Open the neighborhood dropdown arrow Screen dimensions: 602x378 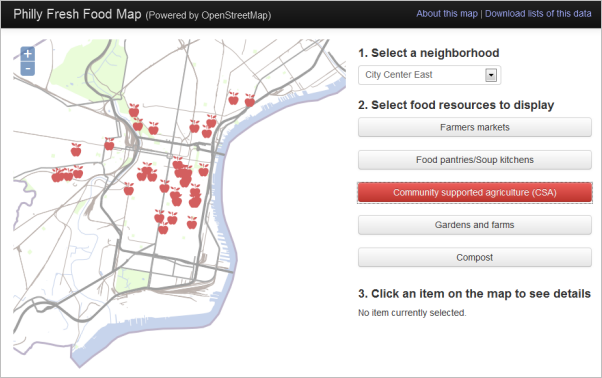(x=491, y=75)
